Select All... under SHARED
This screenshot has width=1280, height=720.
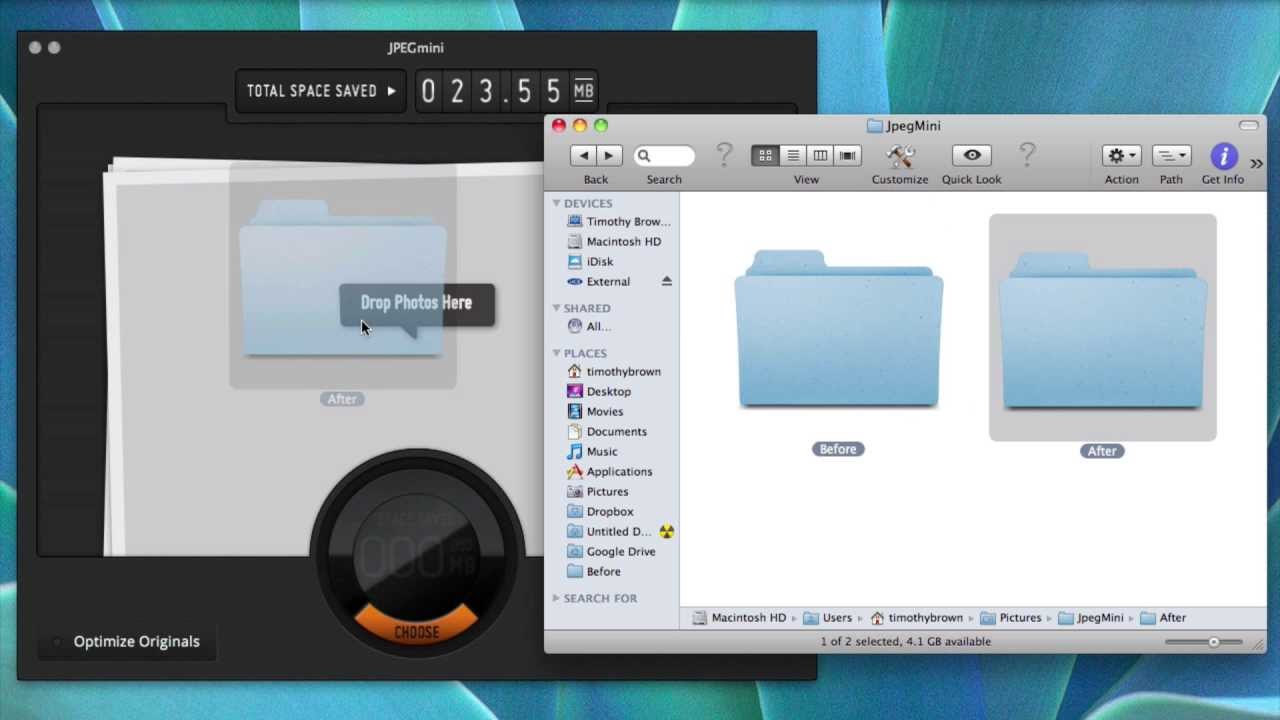(x=589, y=327)
